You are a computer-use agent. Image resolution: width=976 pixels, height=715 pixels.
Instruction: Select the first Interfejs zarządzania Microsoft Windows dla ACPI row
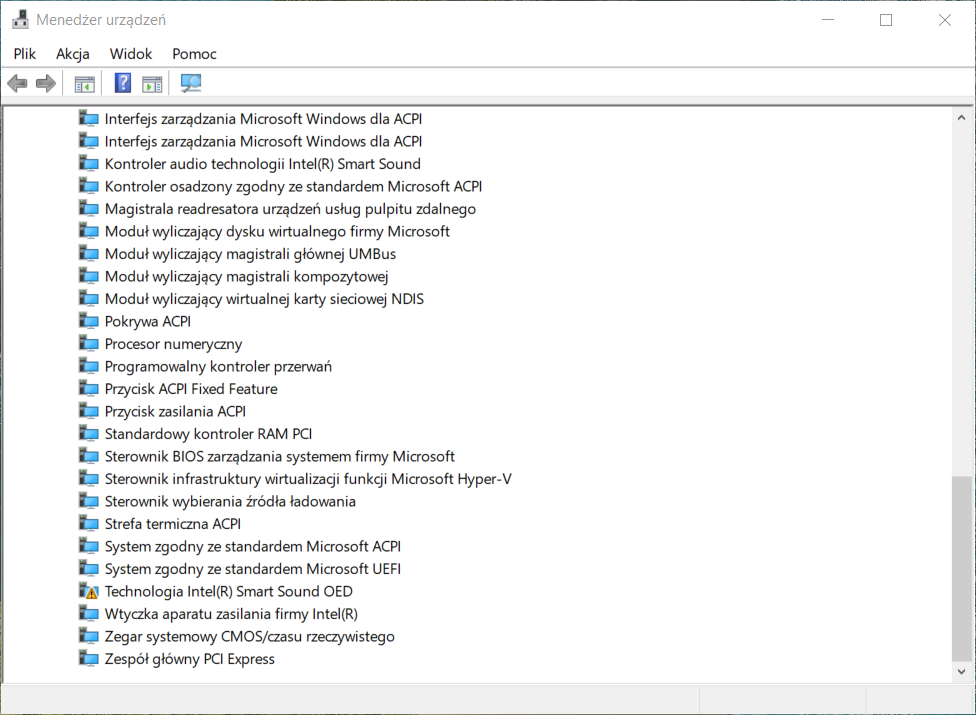coord(263,119)
